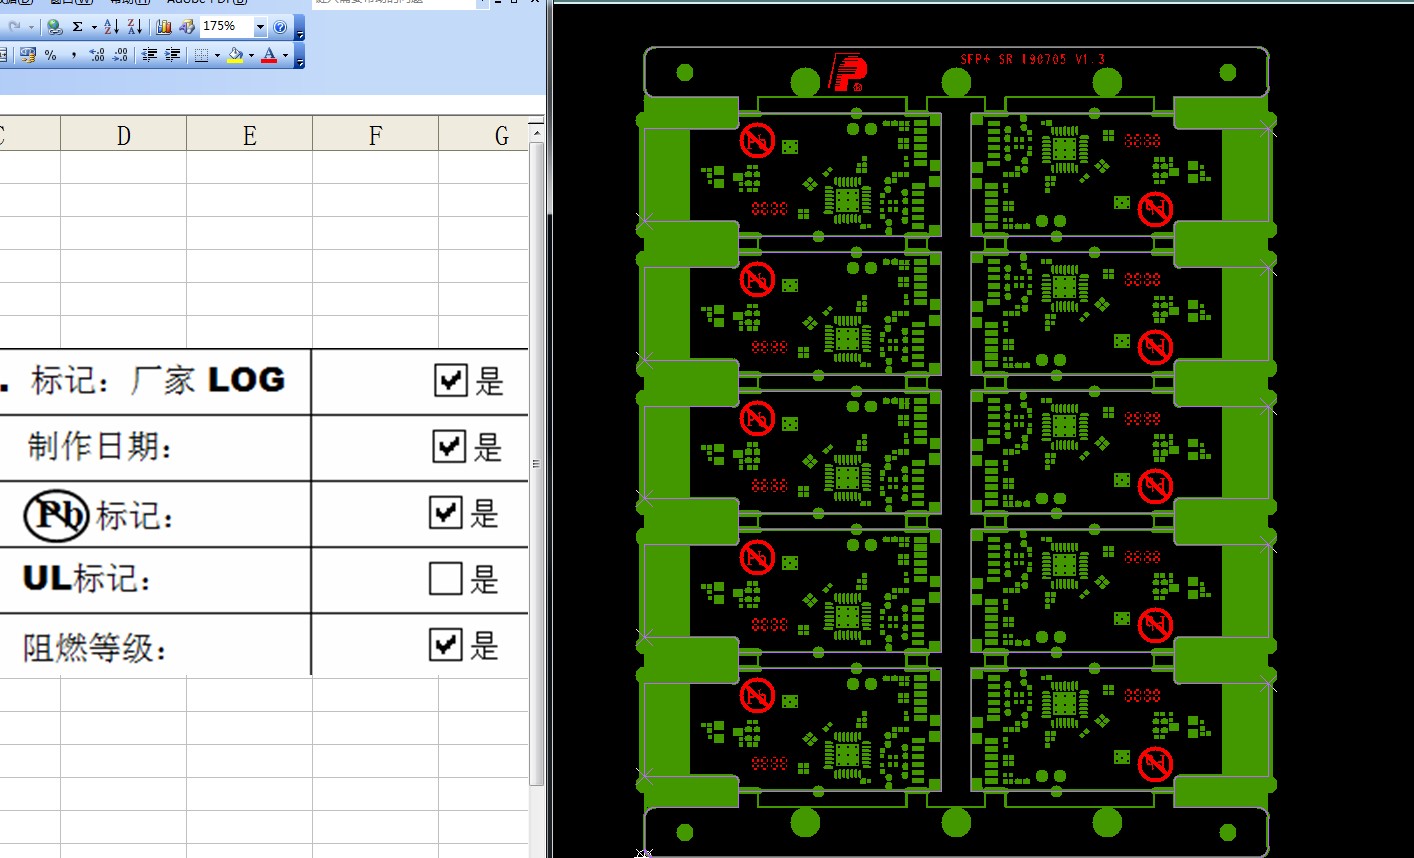Viewport: 1414px width, 858px height.
Task: Apply Currency style formatting
Action: pyautogui.click(x=28, y=55)
